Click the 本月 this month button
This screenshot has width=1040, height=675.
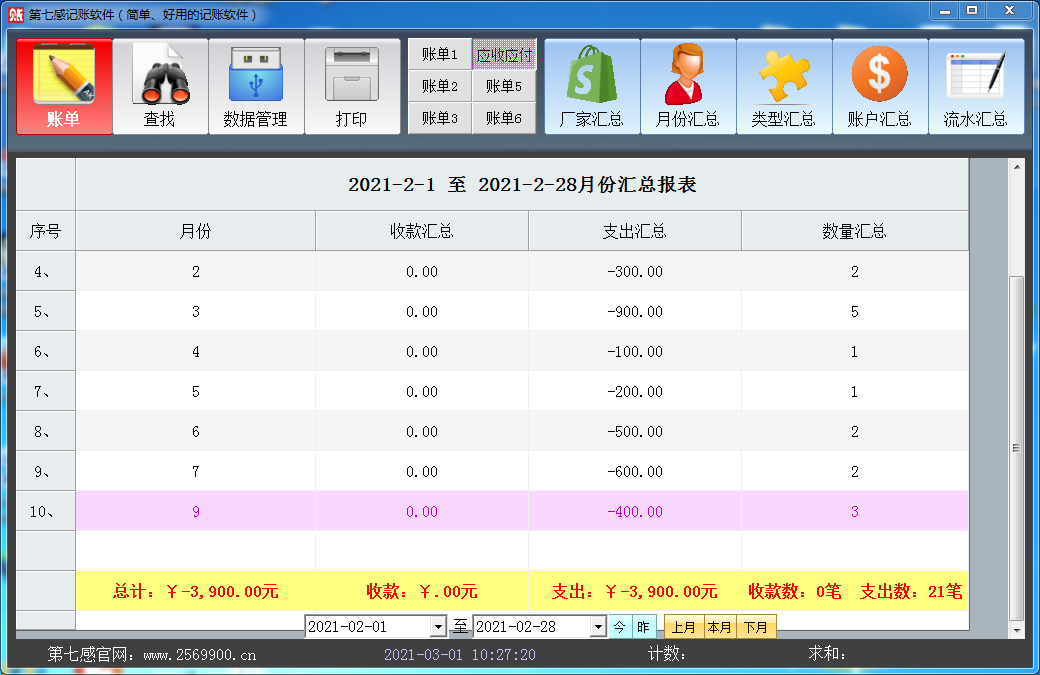(720, 627)
